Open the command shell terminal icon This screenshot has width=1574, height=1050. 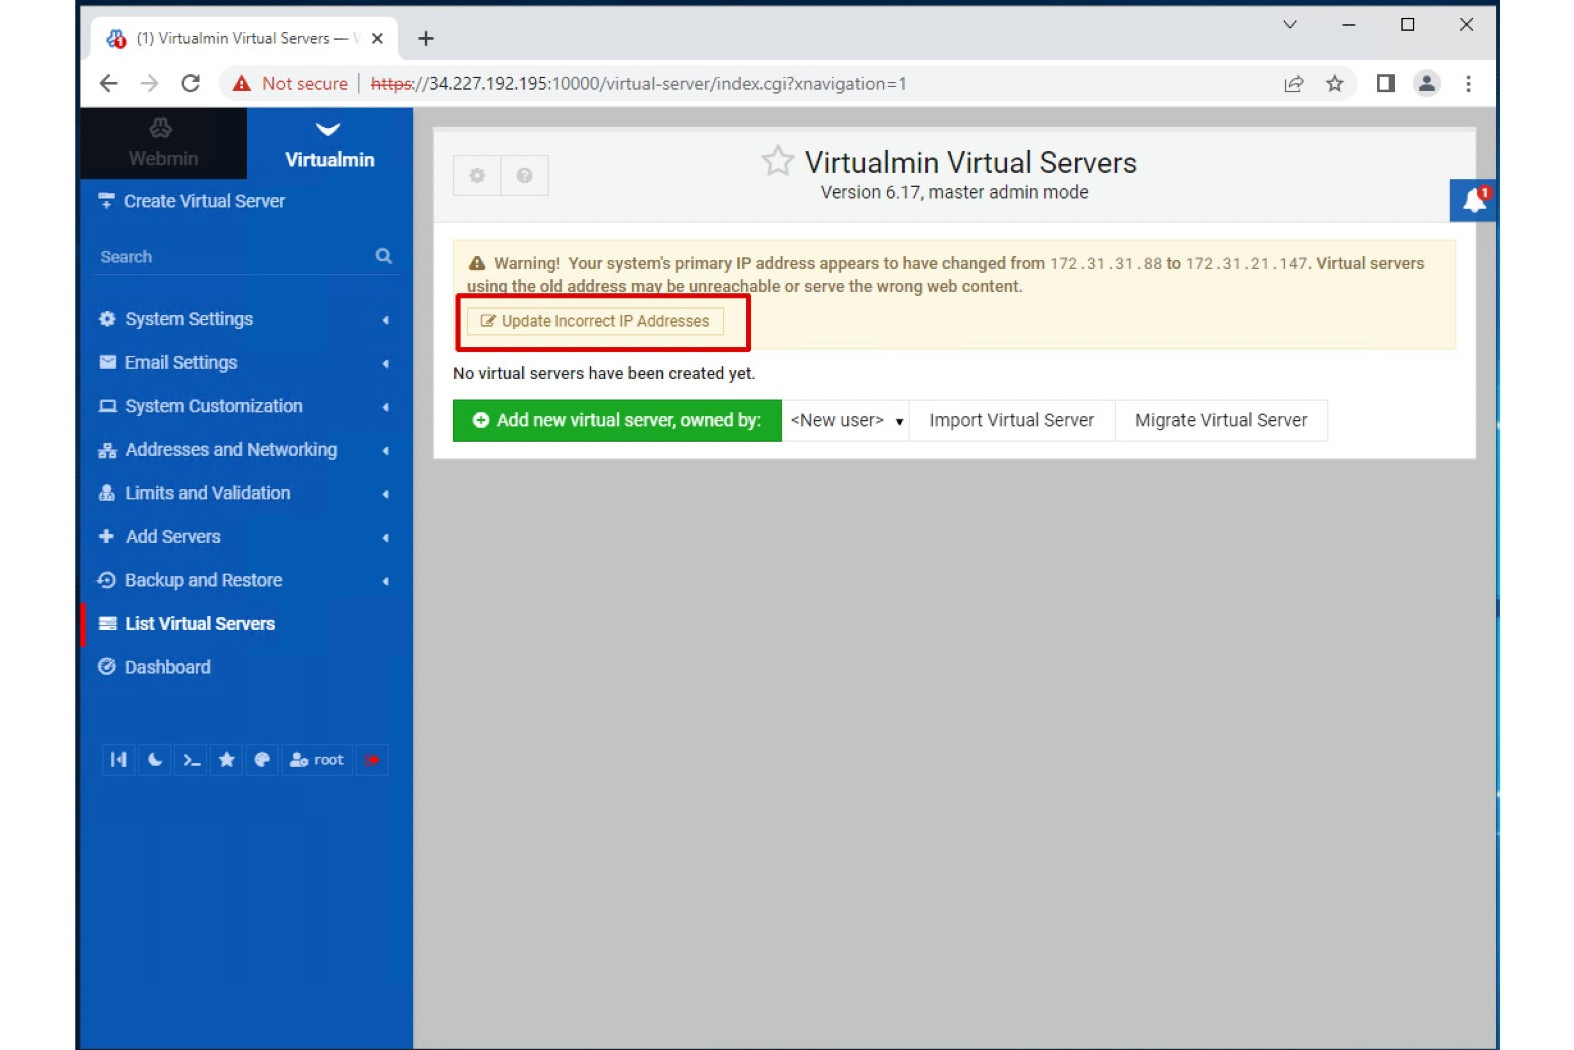point(191,760)
